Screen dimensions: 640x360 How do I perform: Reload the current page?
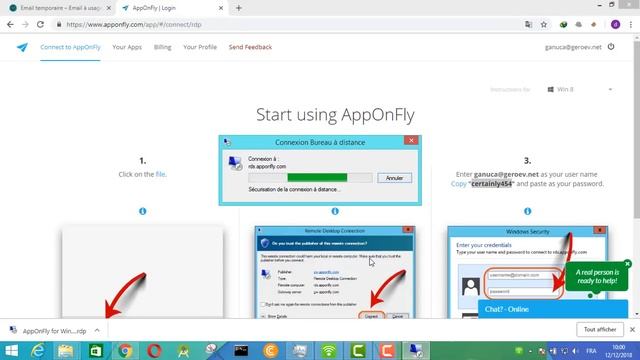click(x=40, y=24)
